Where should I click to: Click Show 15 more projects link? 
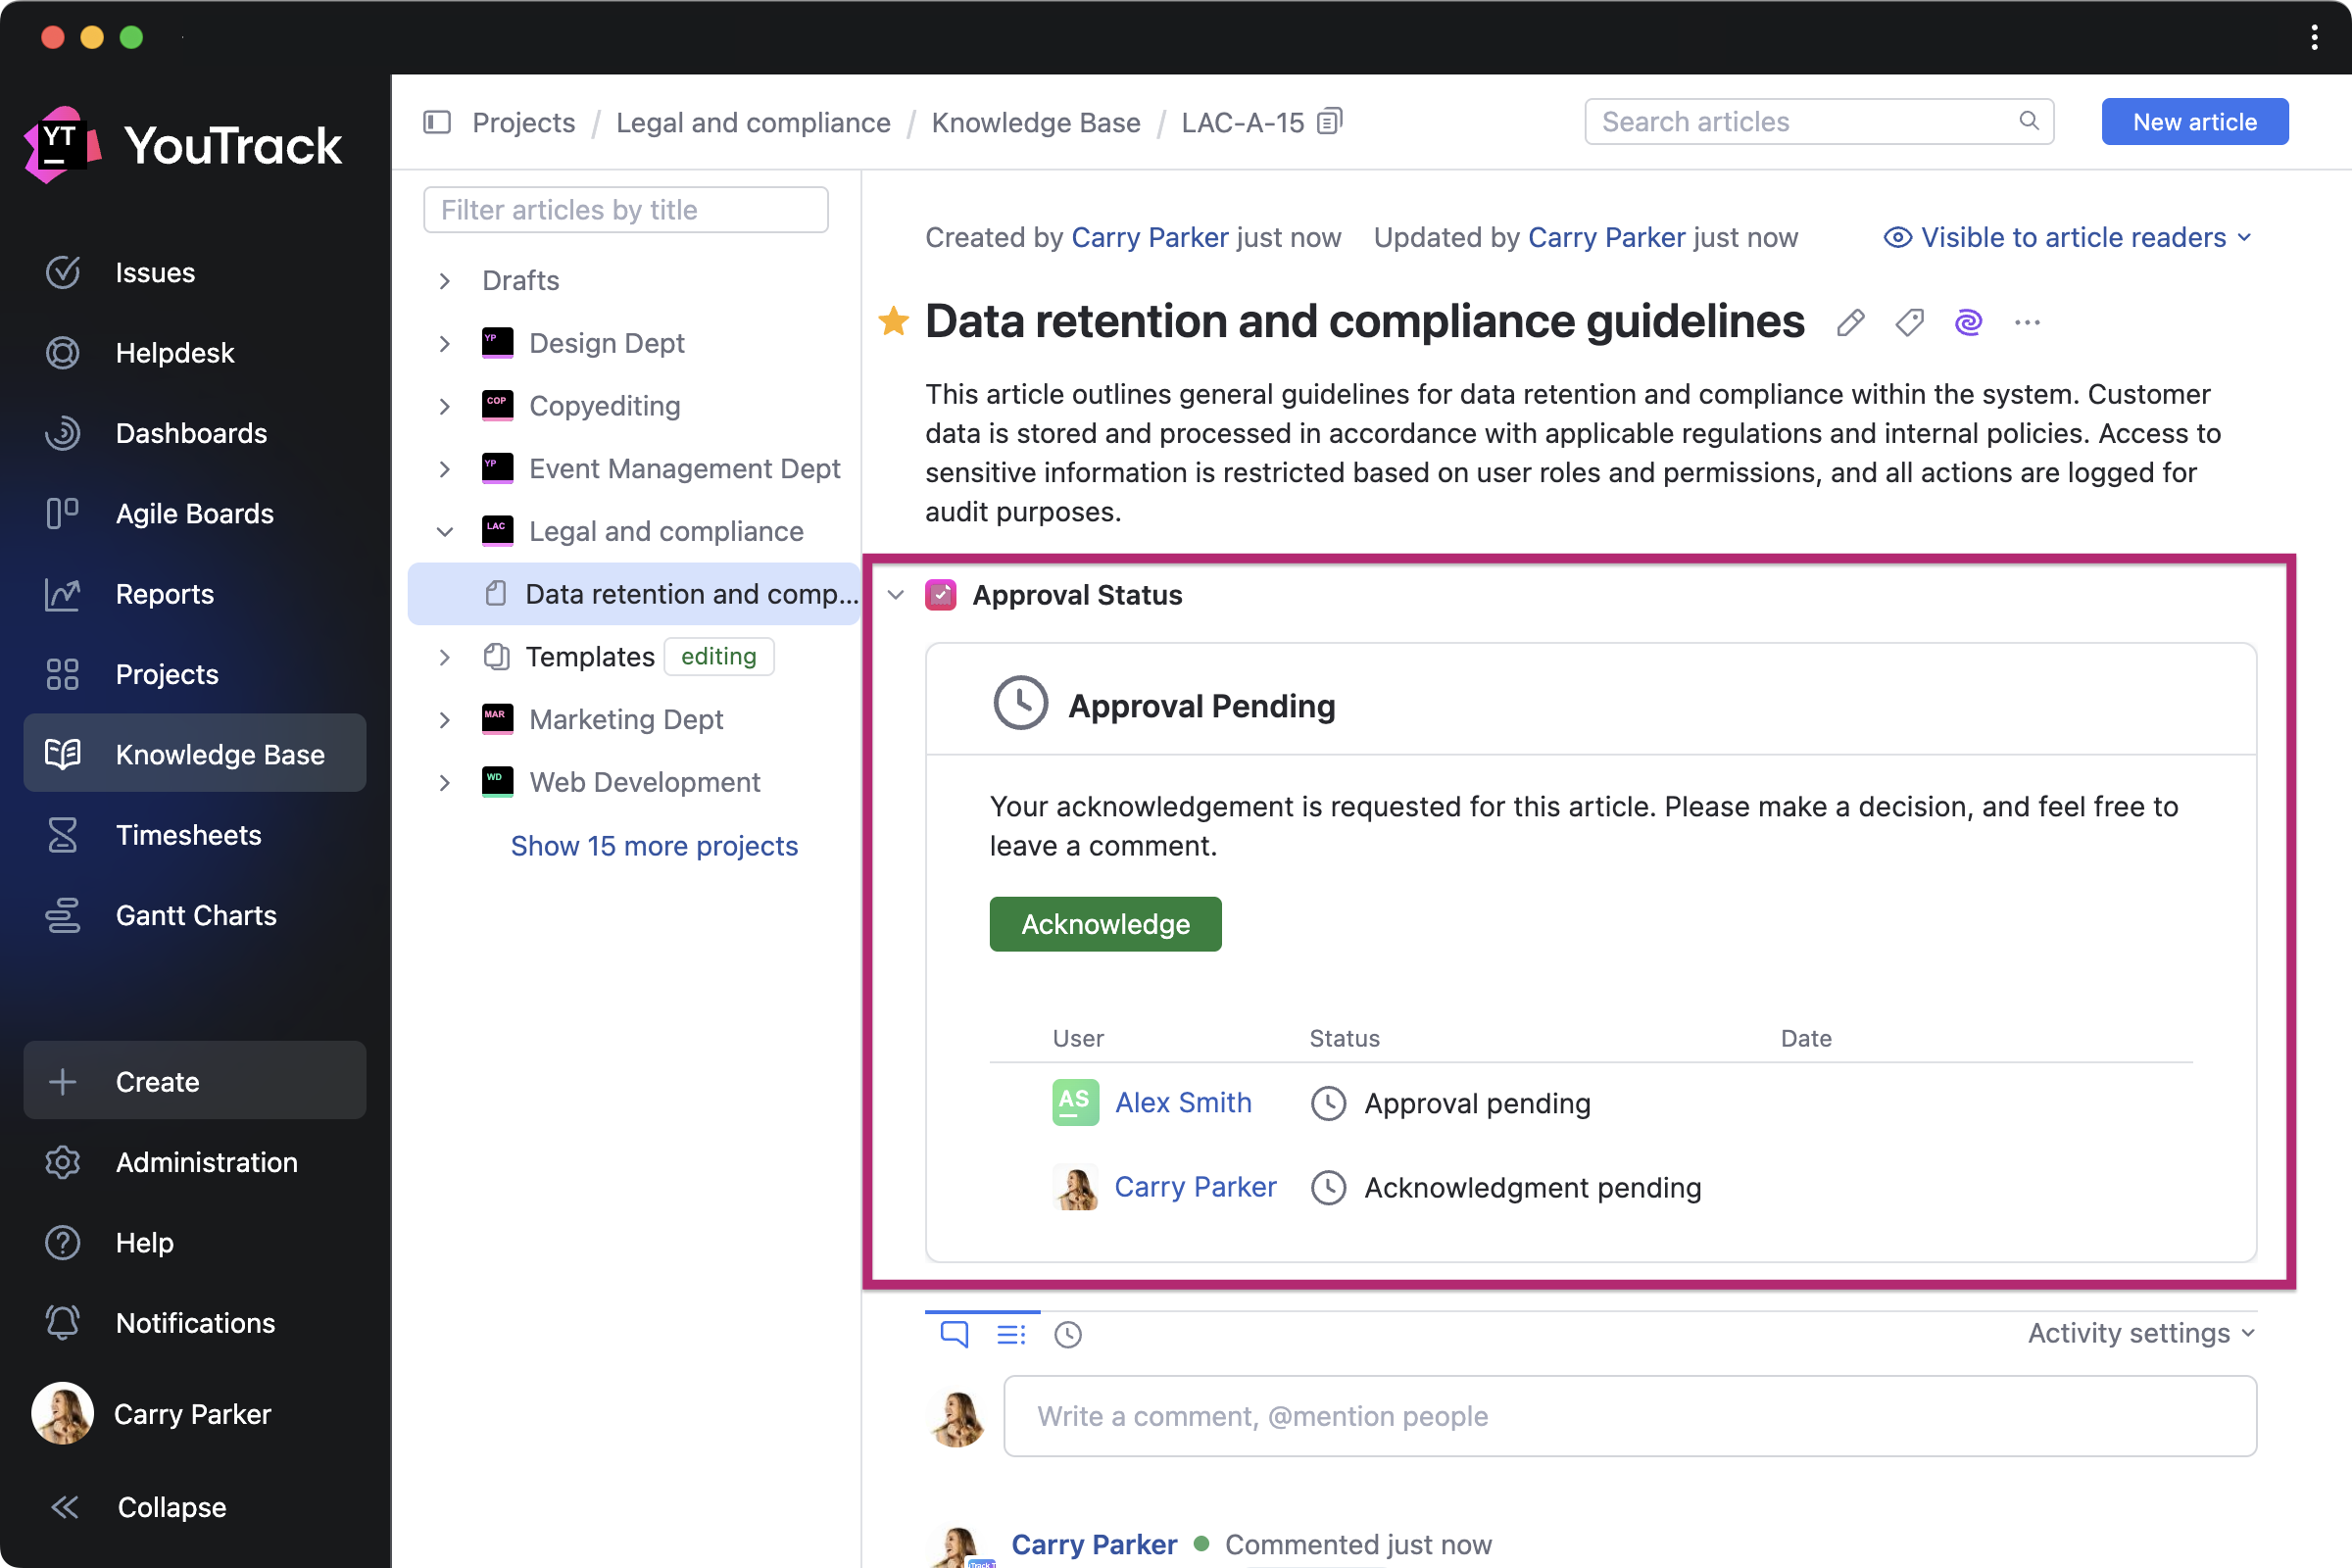[654, 845]
